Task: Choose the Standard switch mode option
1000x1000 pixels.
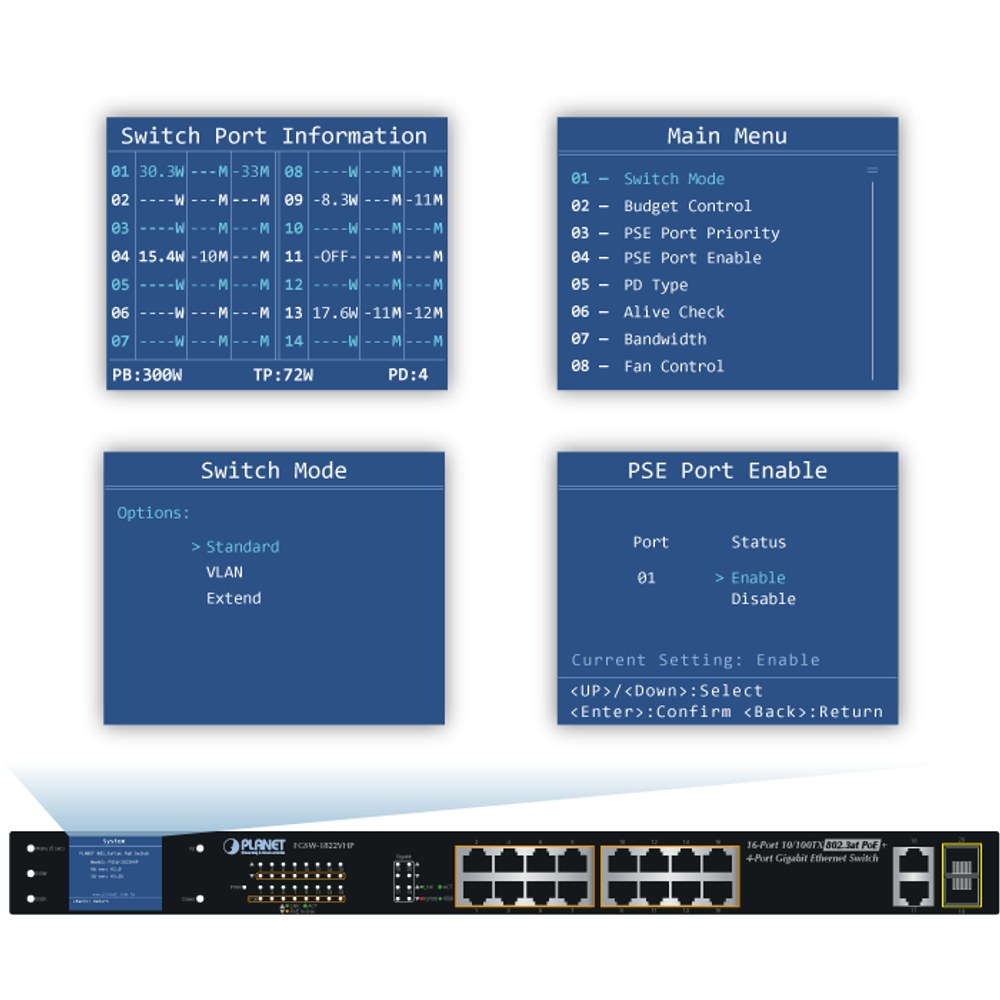Action: (x=242, y=547)
